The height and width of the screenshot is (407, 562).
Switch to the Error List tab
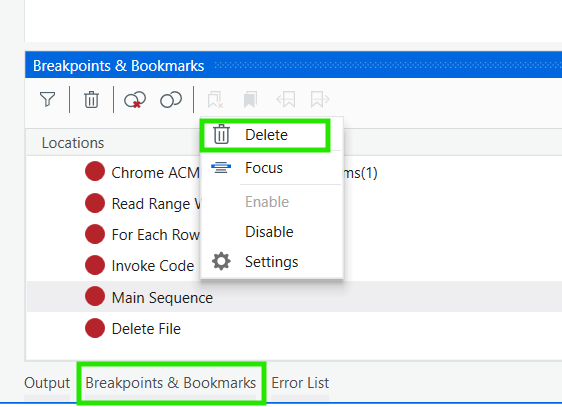300,383
